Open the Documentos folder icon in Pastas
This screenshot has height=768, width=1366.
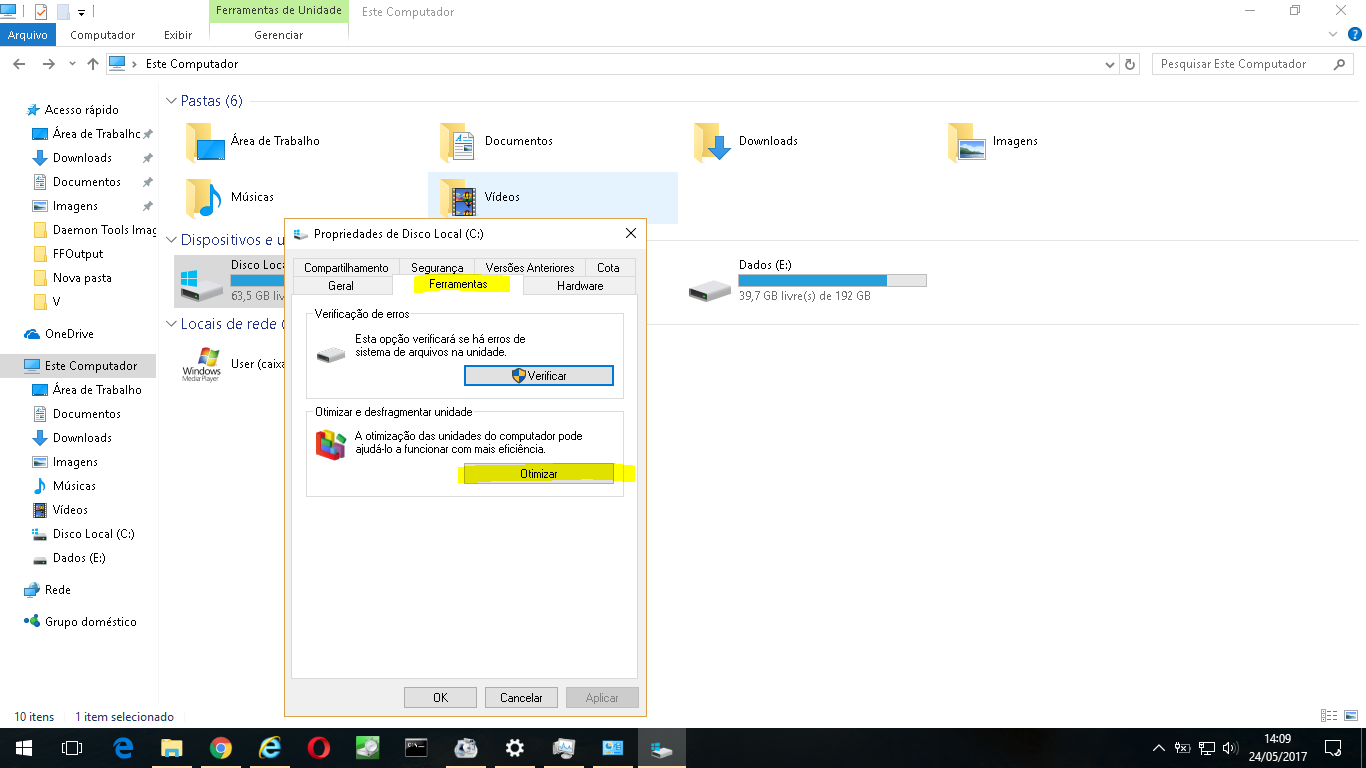pos(457,142)
